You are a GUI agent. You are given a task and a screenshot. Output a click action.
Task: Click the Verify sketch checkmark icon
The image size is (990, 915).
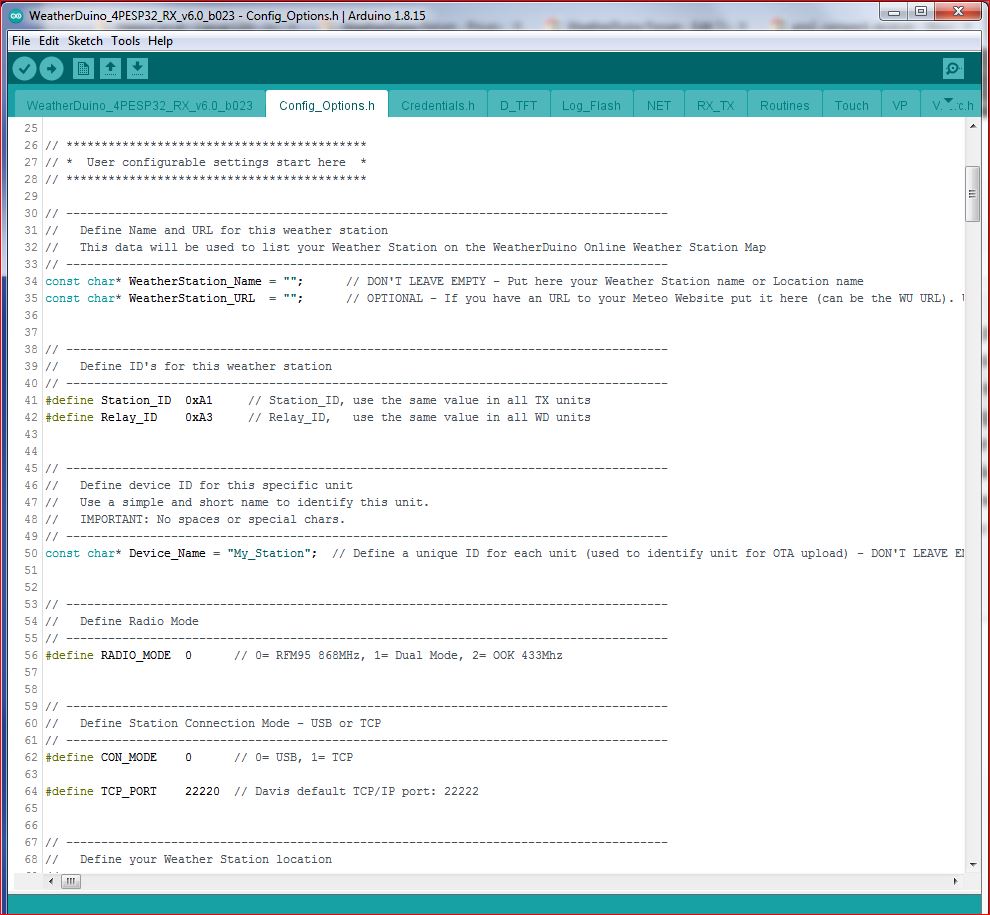coord(25,68)
